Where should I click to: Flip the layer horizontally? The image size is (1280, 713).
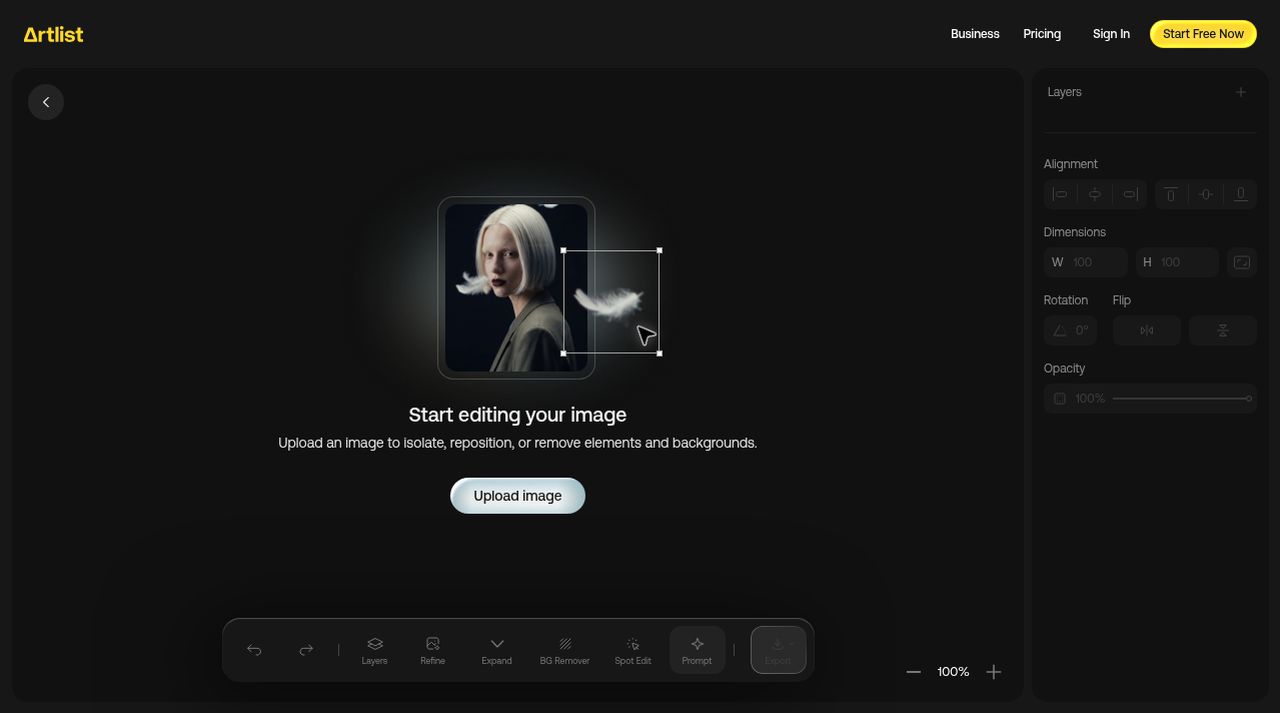tap(1147, 330)
